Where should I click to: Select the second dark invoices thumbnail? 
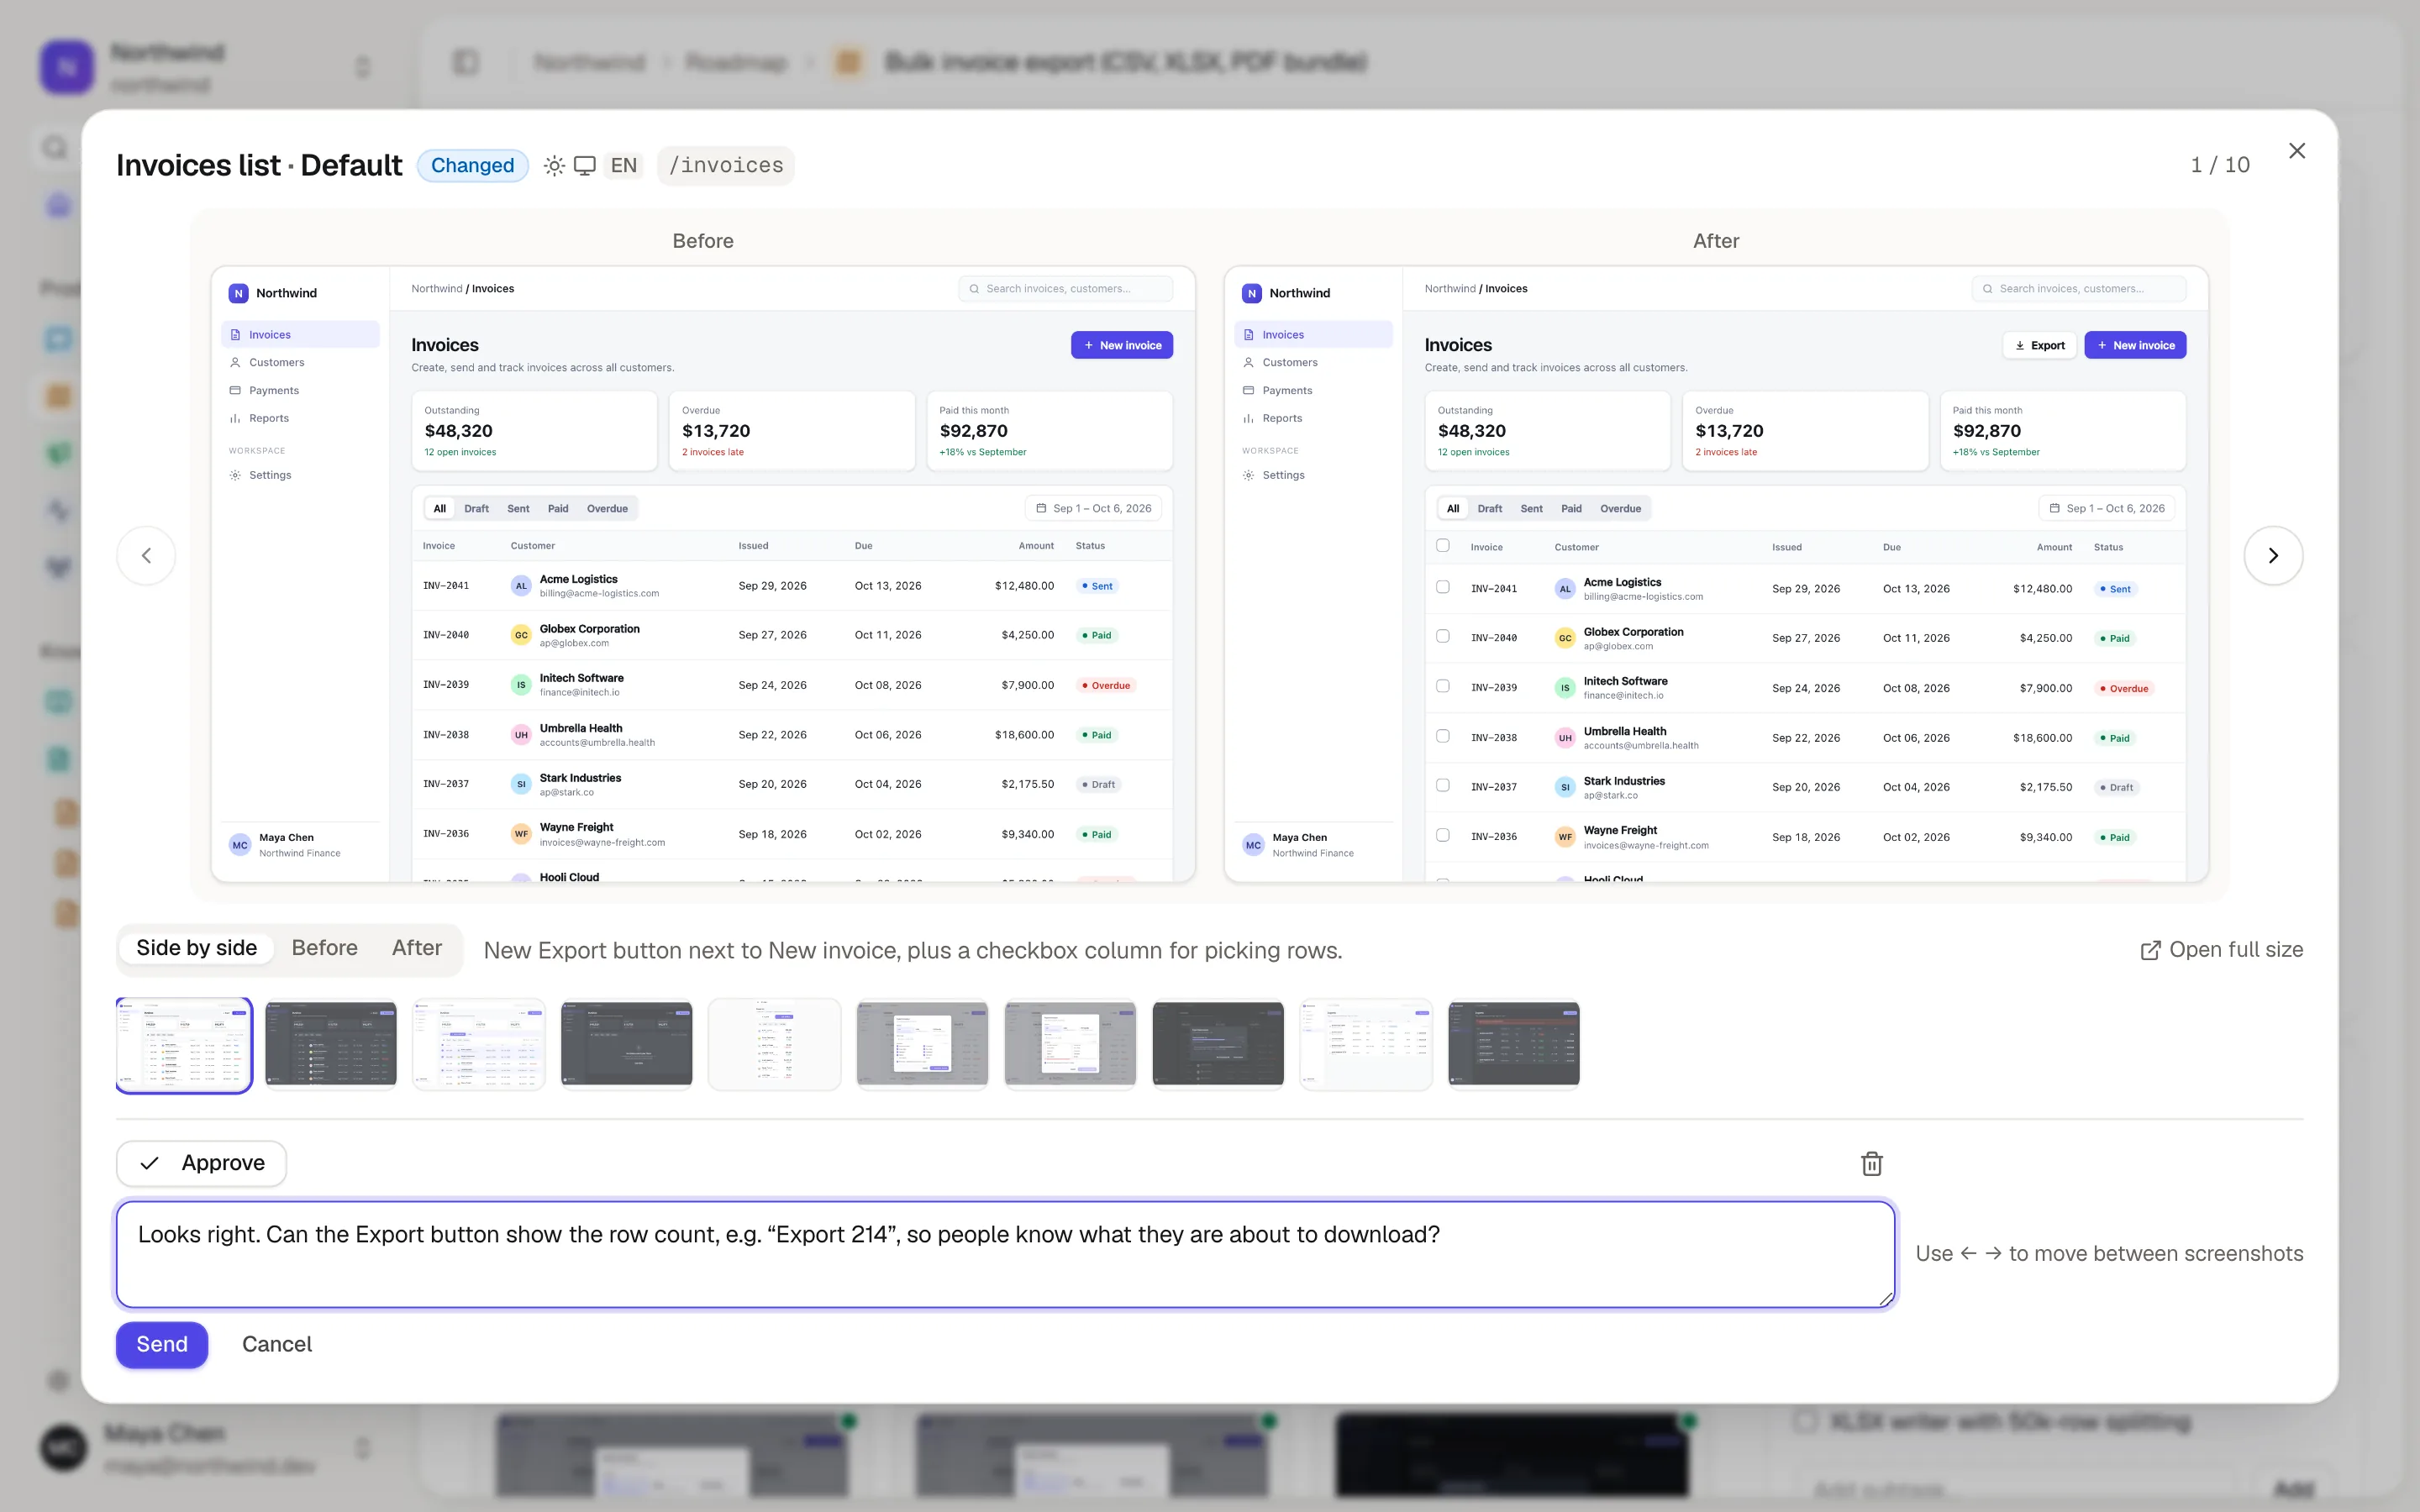pos(331,1044)
